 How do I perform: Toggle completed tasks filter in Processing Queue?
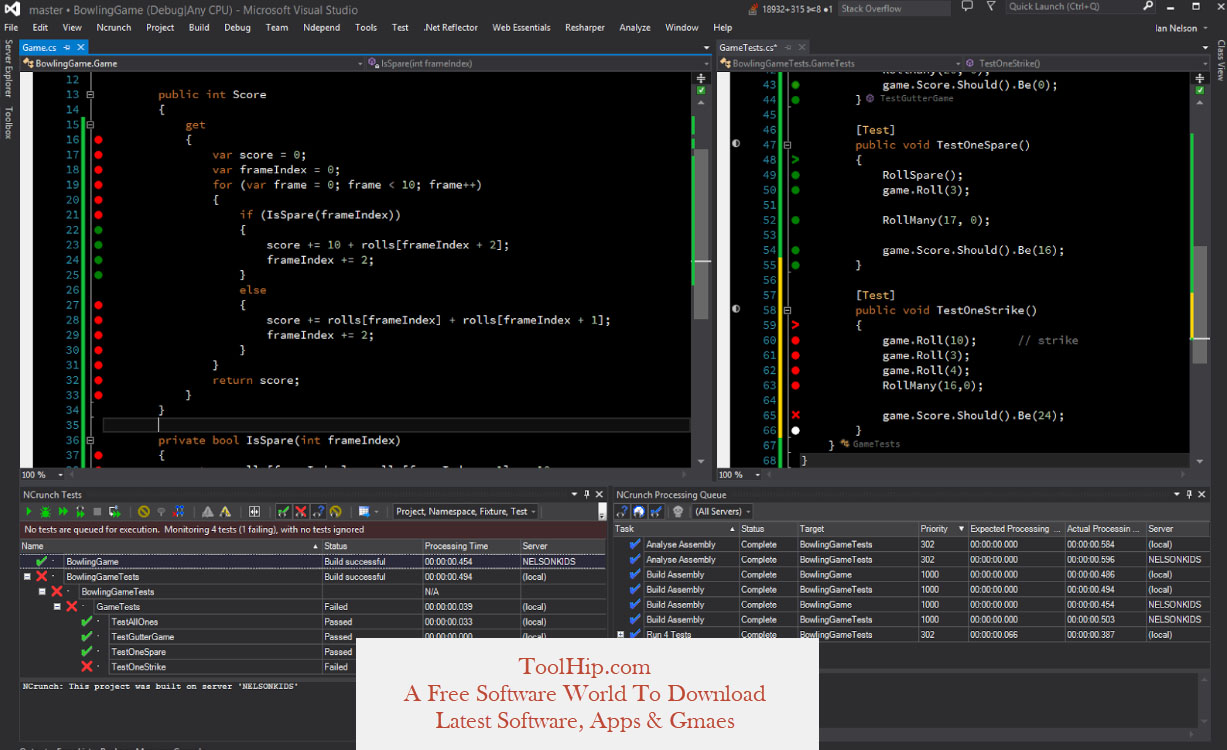656,511
